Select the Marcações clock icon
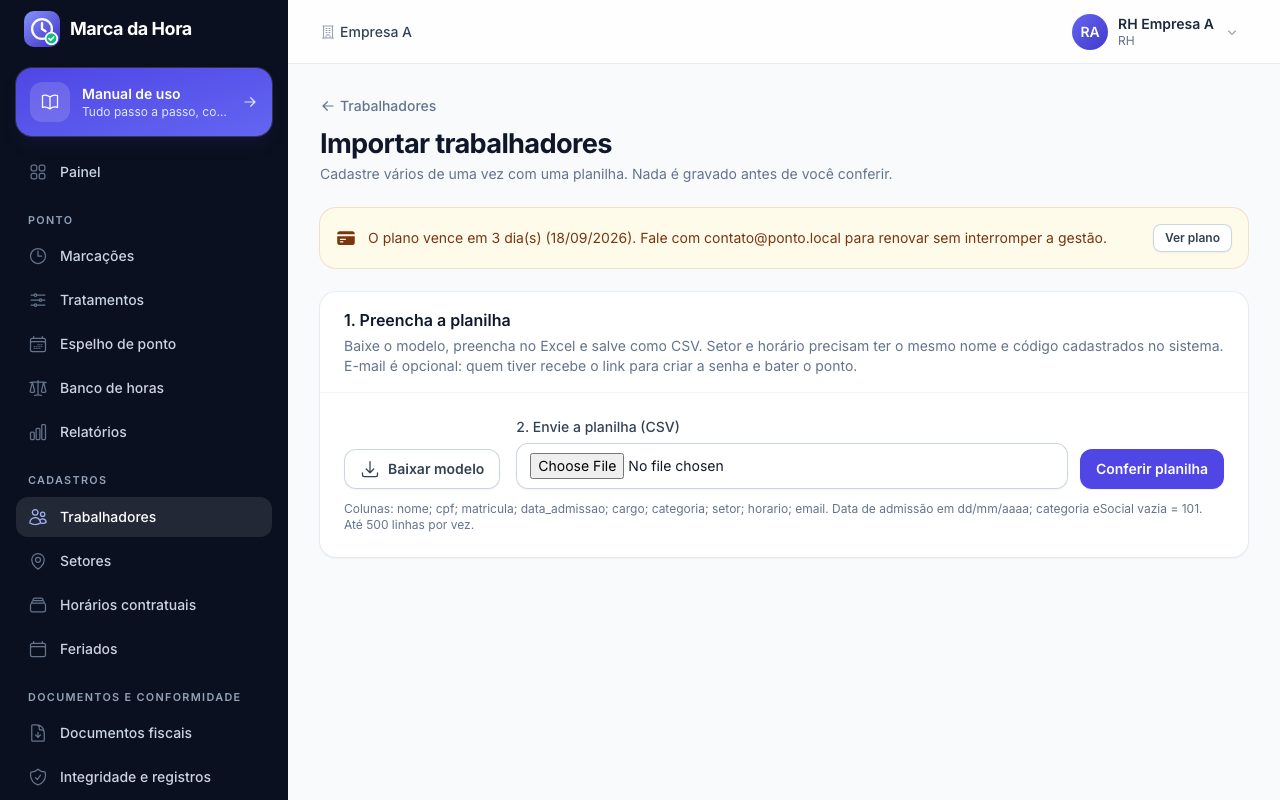 pyautogui.click(x=38, y=256)
